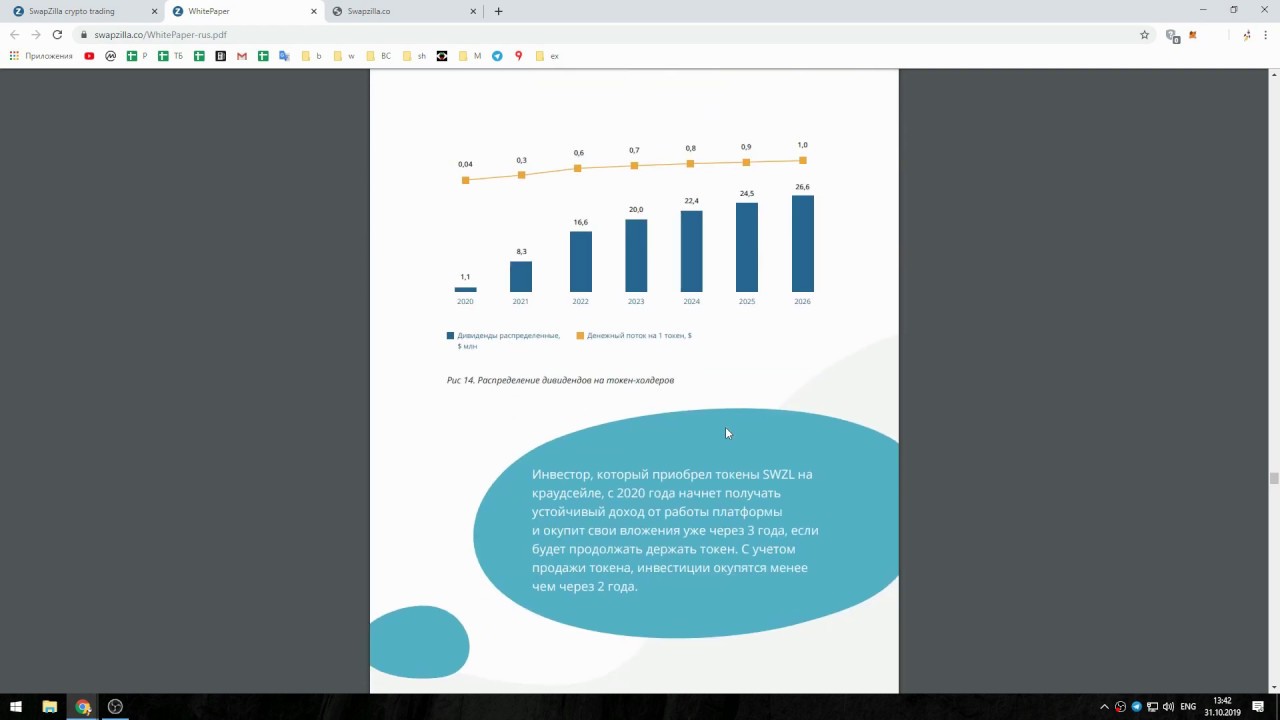Open the Chrome profile avatar
The height and width of the screenshot is (720, 1280).
[x=1247, y=35]
